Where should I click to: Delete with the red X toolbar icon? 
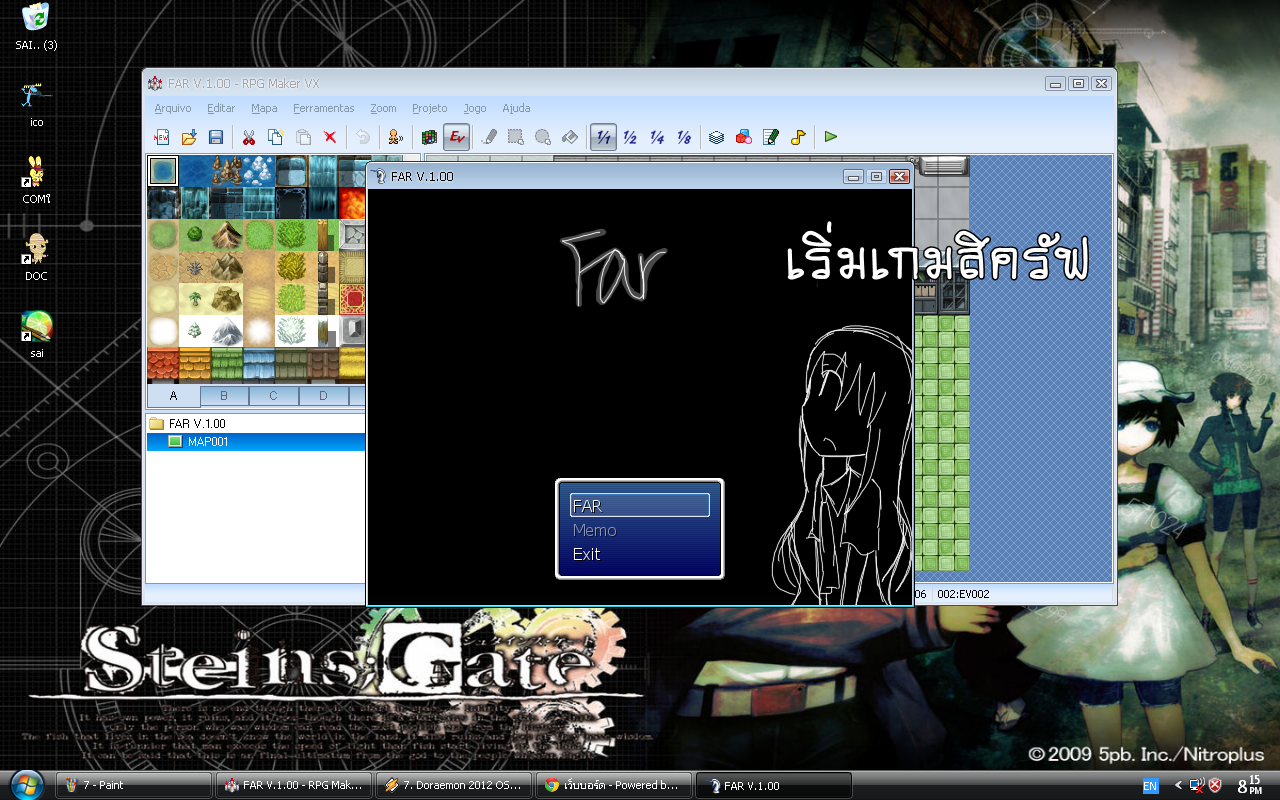[330, 137]
